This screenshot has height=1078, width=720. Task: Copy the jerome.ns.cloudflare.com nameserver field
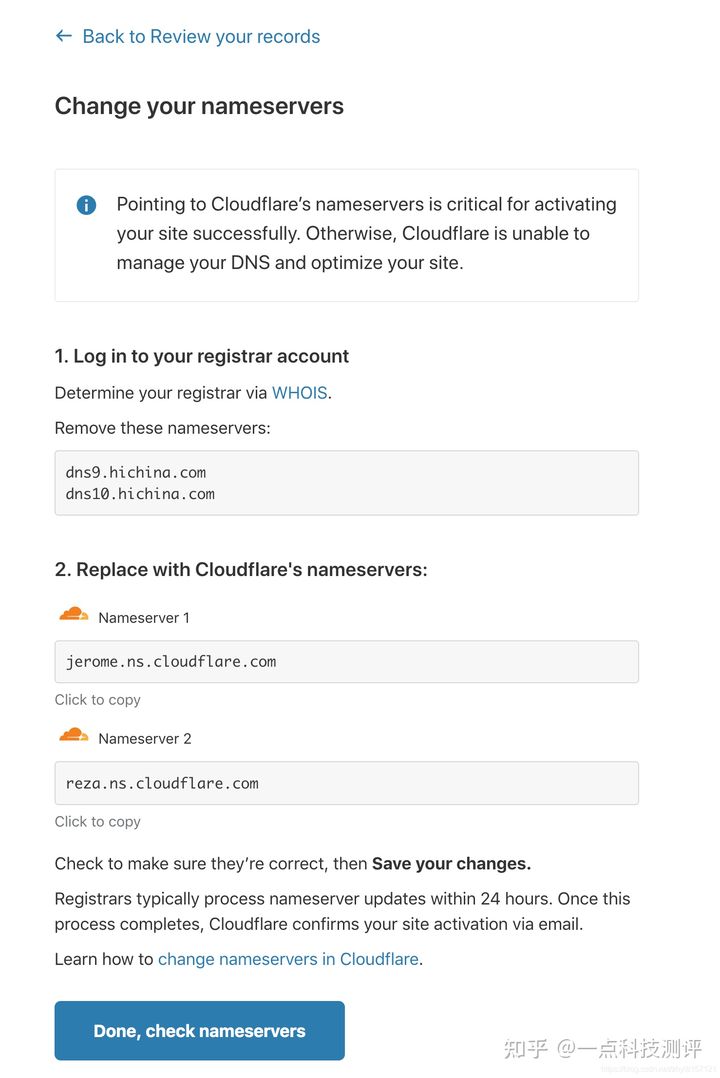(346, 662)
